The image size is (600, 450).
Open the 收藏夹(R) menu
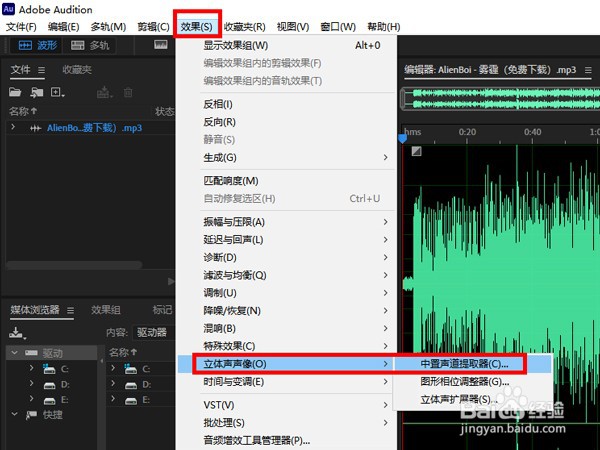click(x=245, y=27)
